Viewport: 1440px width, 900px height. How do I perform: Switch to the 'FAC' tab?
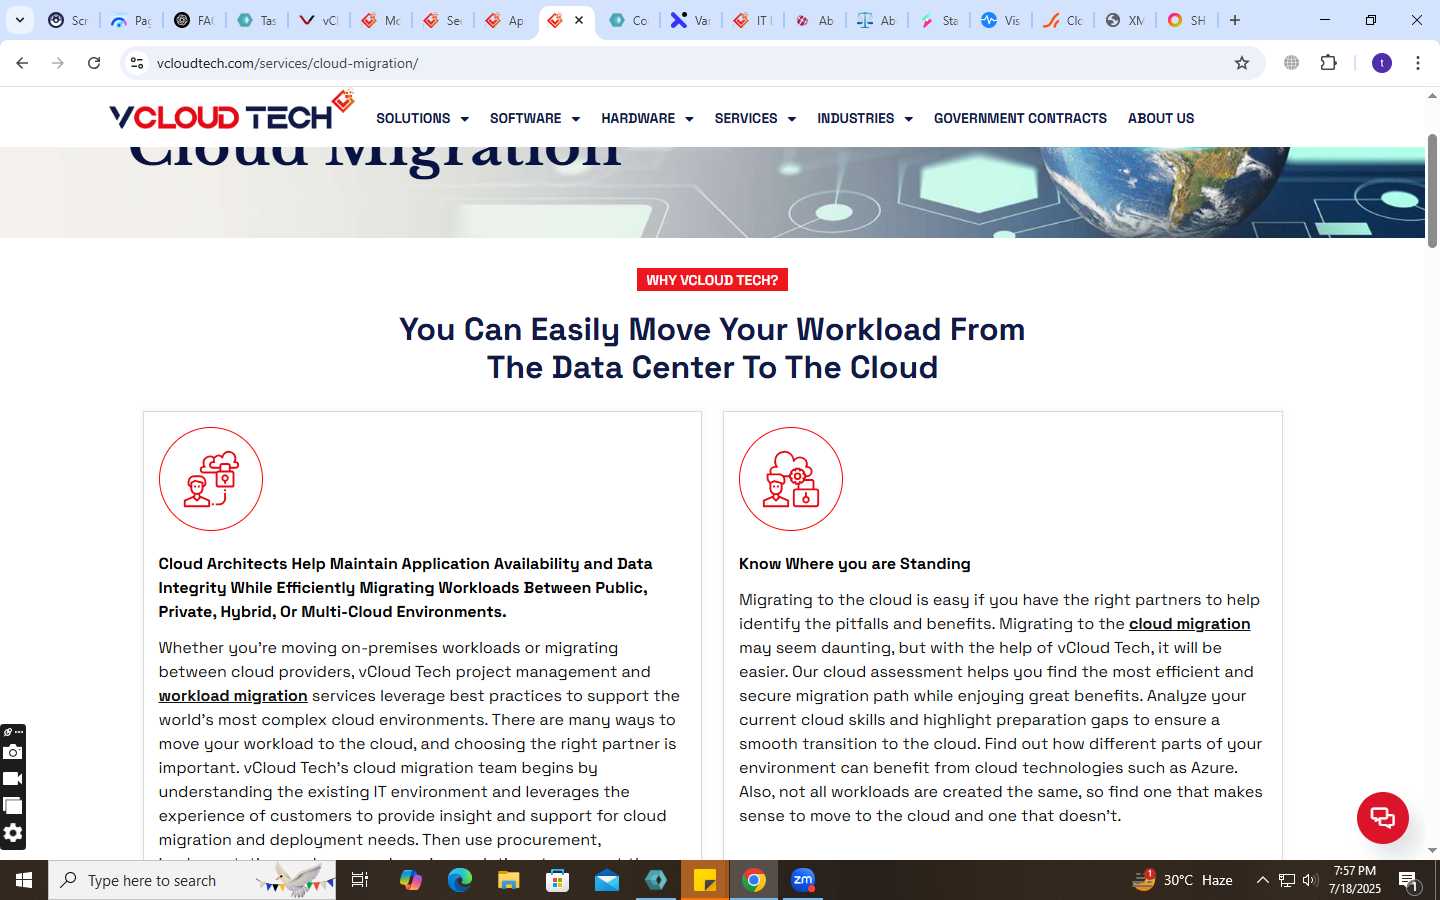(193, 20)
